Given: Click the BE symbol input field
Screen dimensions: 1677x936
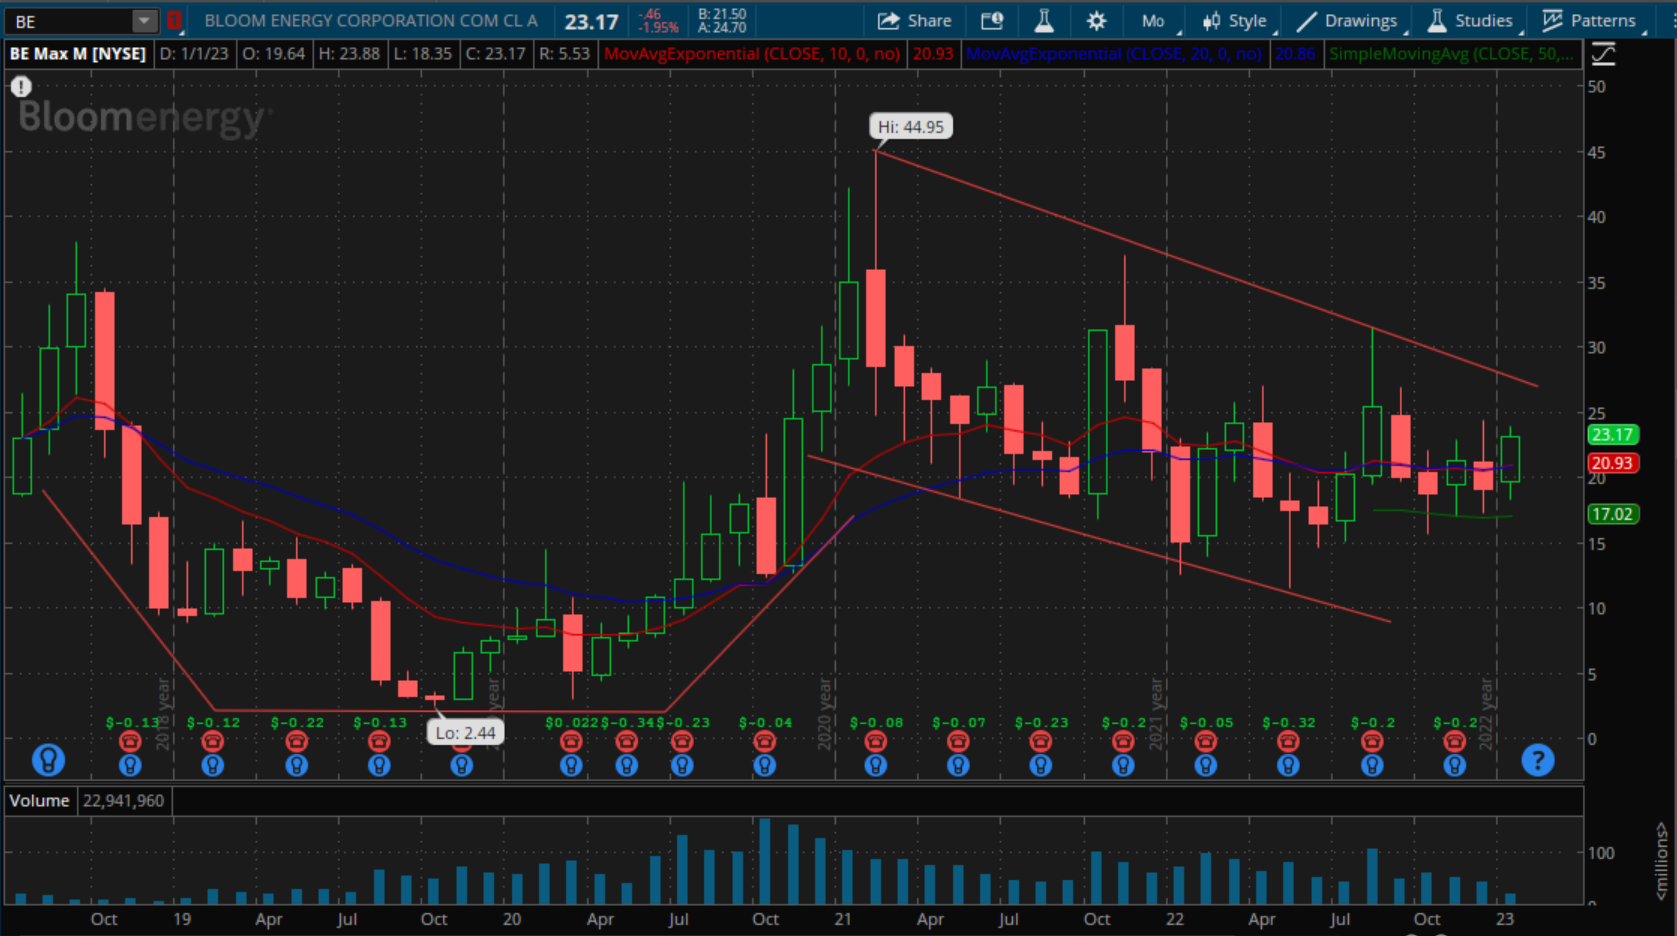Looking at the screenshot, I should point(70,21).
